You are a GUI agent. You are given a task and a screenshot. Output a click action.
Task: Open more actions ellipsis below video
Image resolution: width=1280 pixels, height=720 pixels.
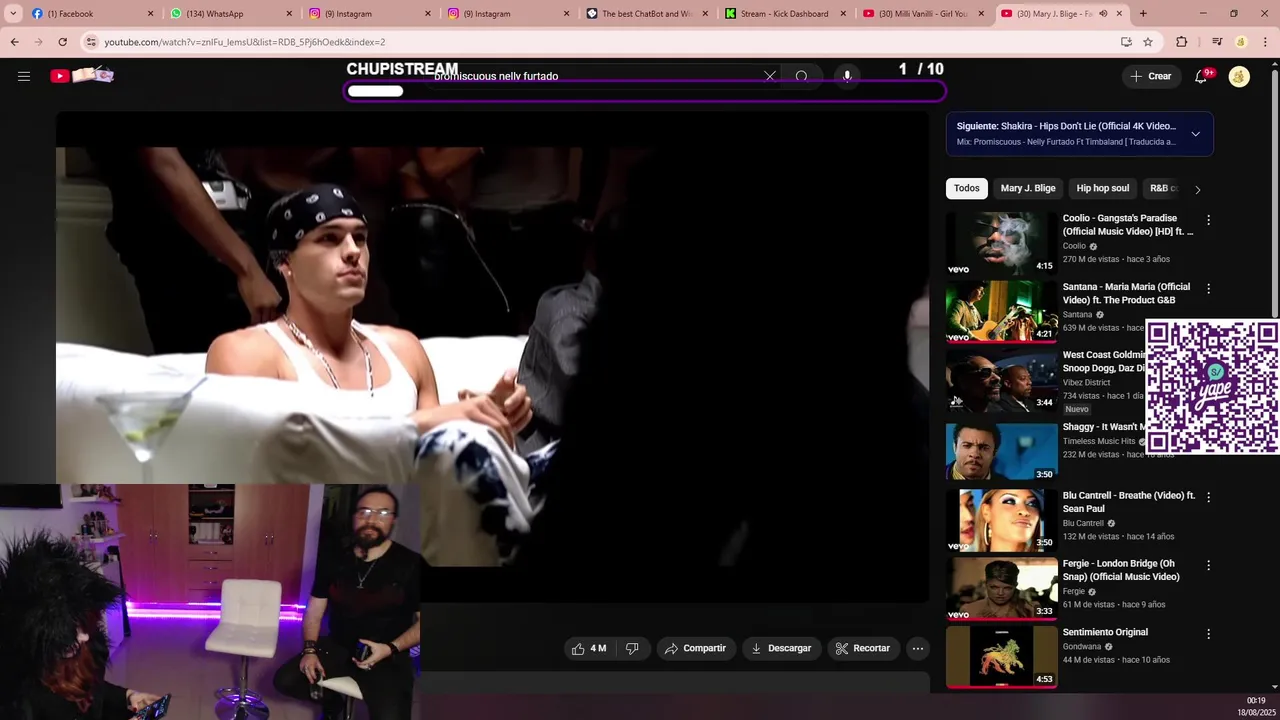click(x=917, y=648)
